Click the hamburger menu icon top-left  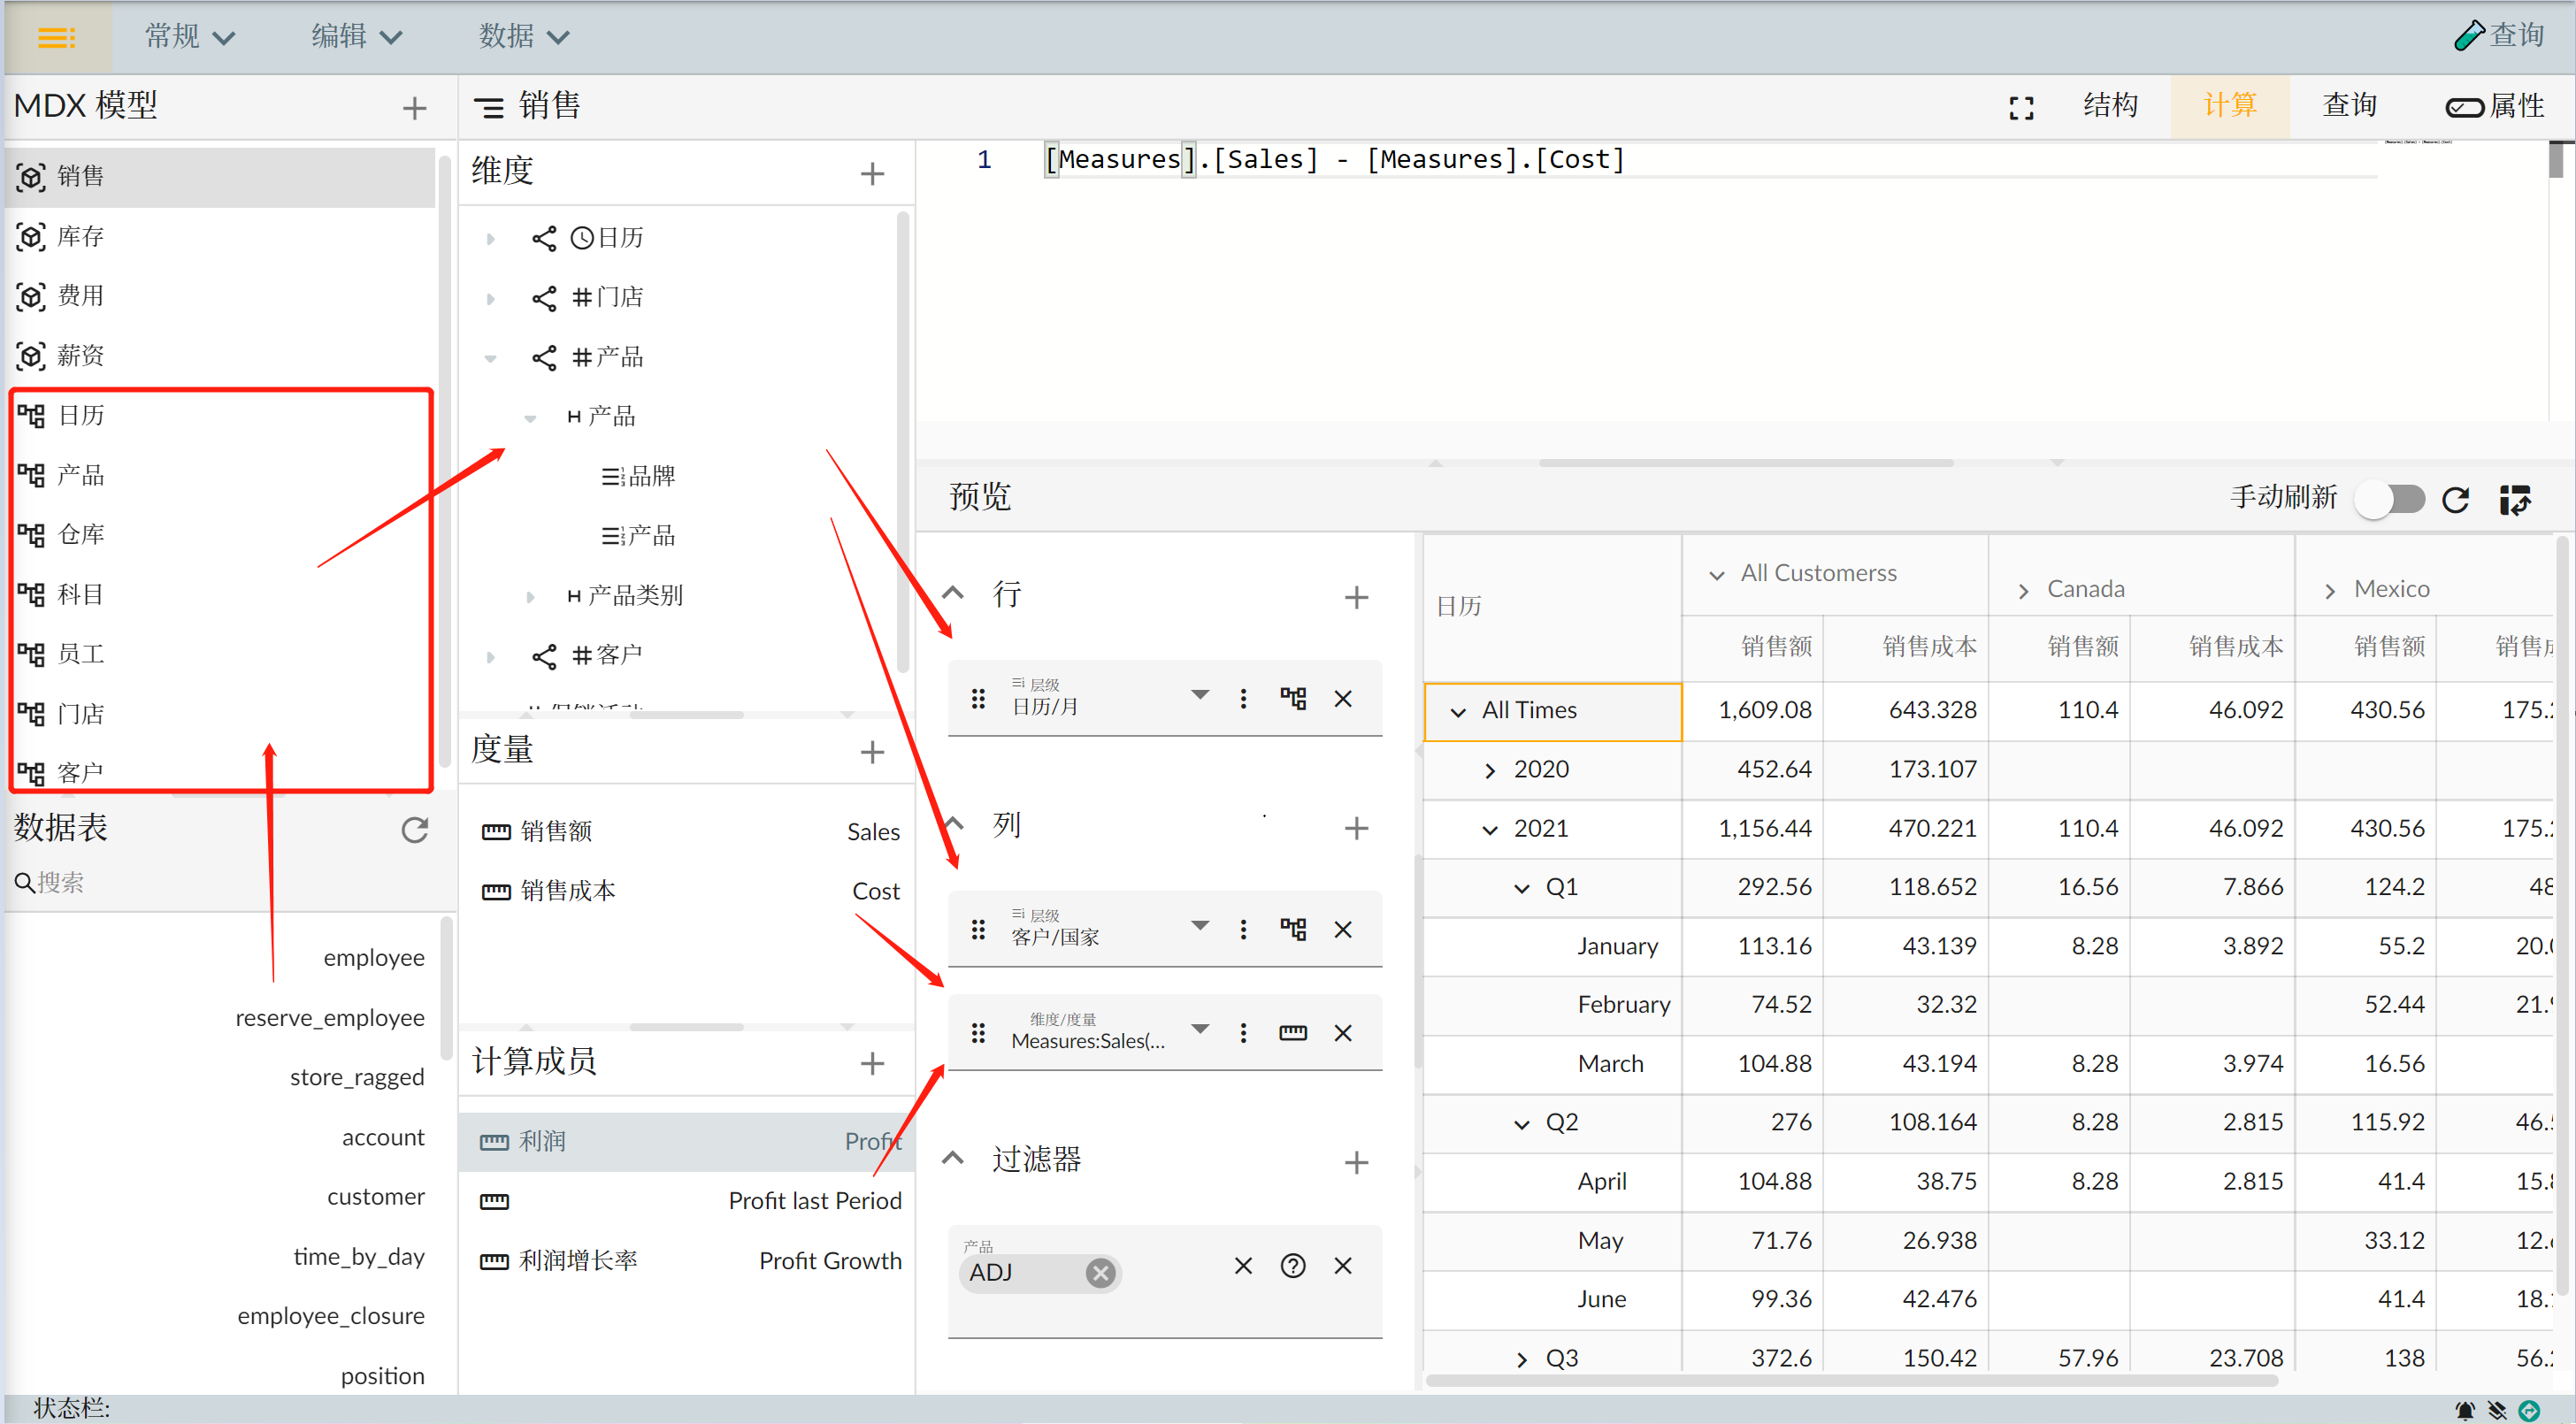click(x=56, y=37)
